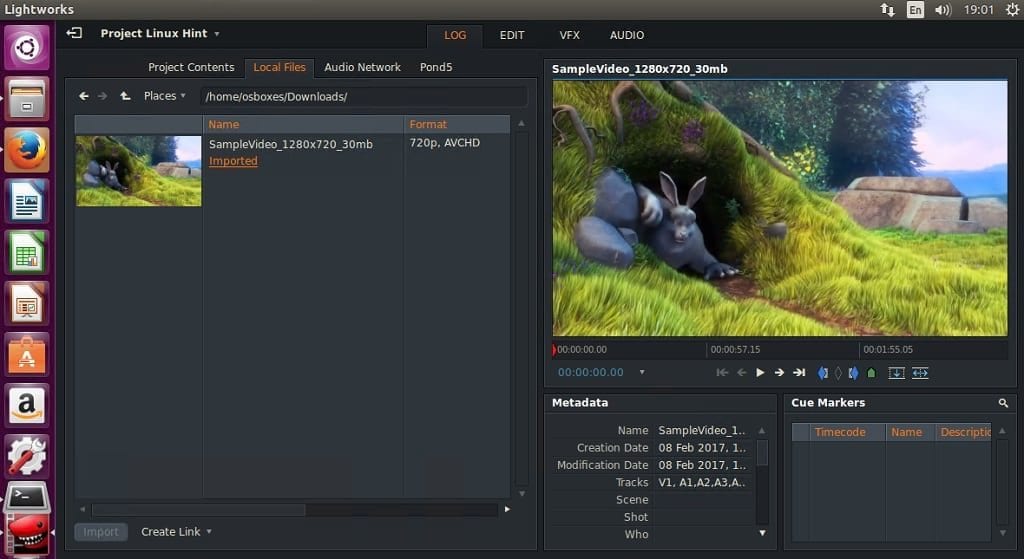Click the Scene metadata value field

click(705, 500)
